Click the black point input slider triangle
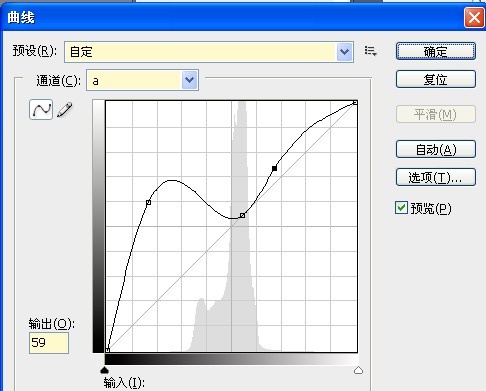486x391 pixels. (105, 370)
